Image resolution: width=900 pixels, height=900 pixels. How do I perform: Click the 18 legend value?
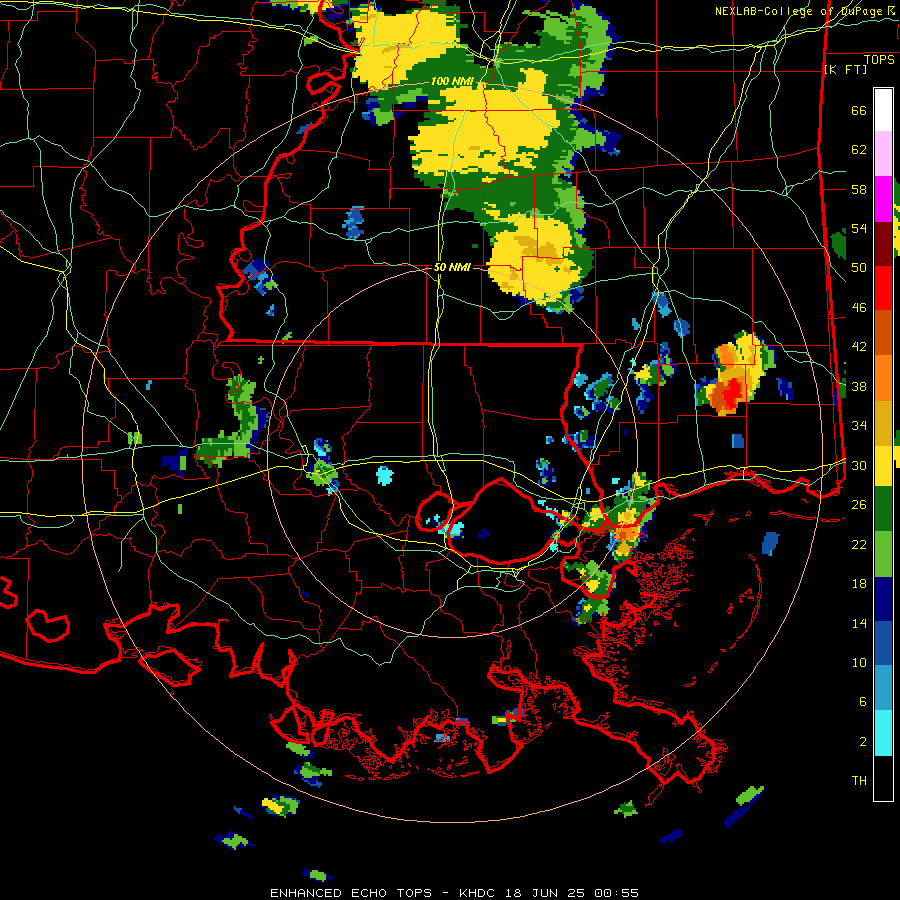(x=859, y=584)
